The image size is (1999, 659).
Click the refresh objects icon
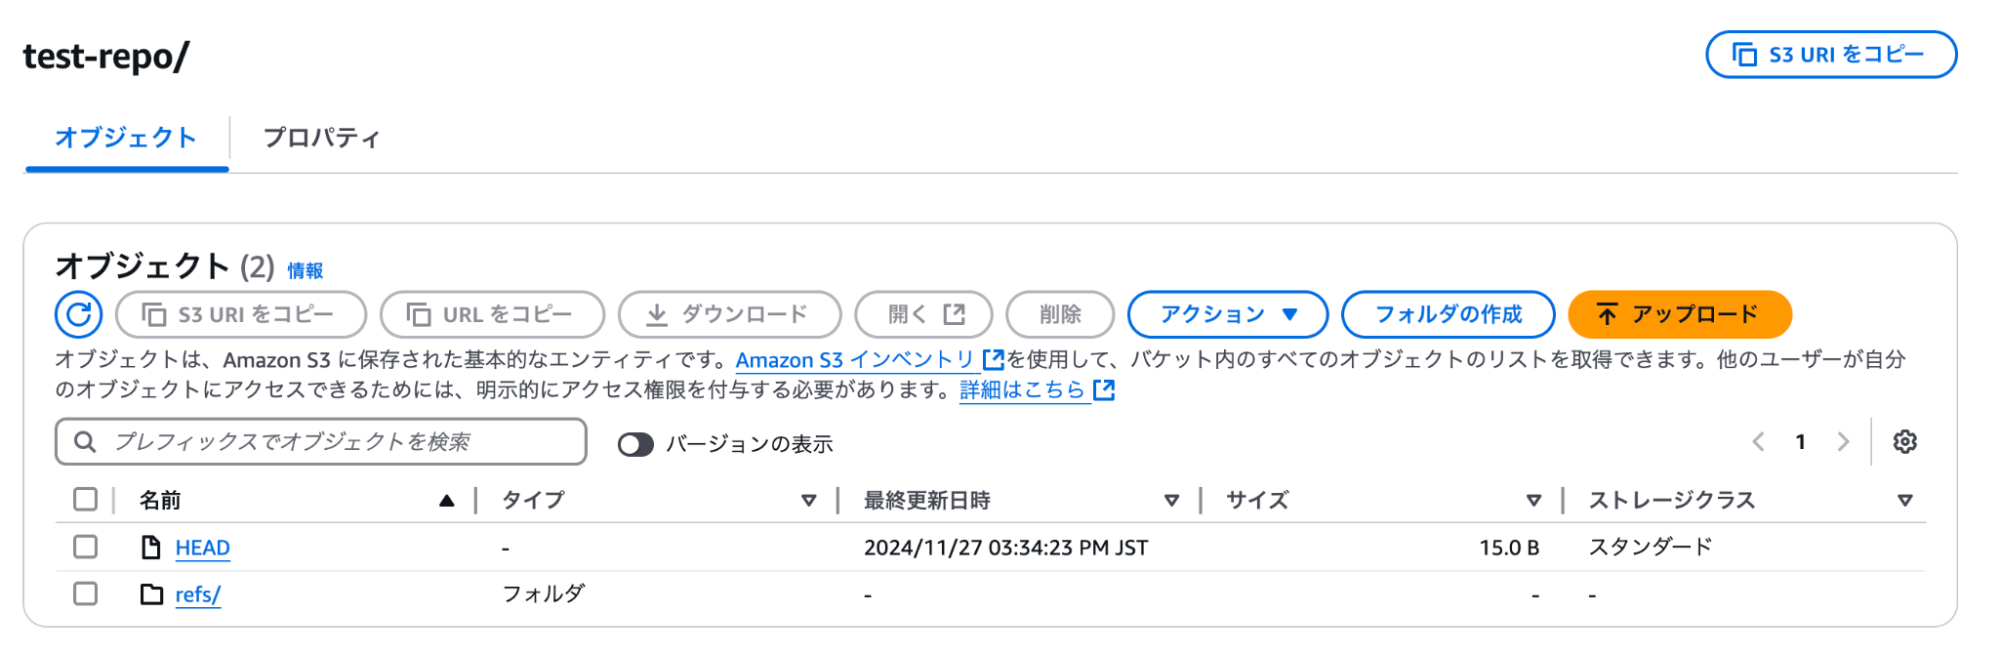click(78, 315)
